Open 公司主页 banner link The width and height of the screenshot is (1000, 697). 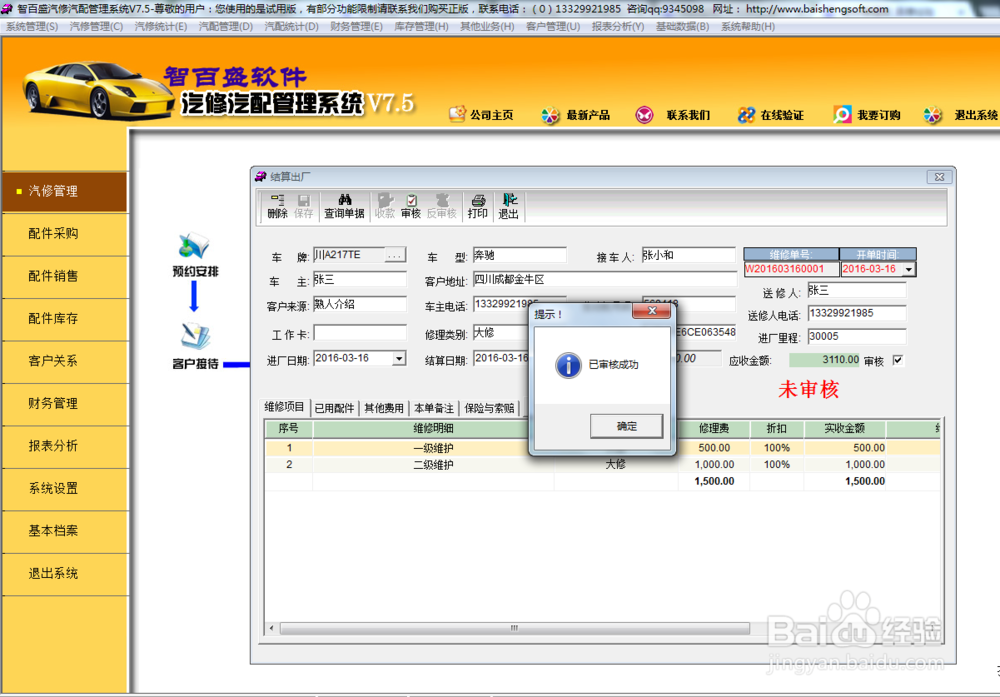point(482,115)
